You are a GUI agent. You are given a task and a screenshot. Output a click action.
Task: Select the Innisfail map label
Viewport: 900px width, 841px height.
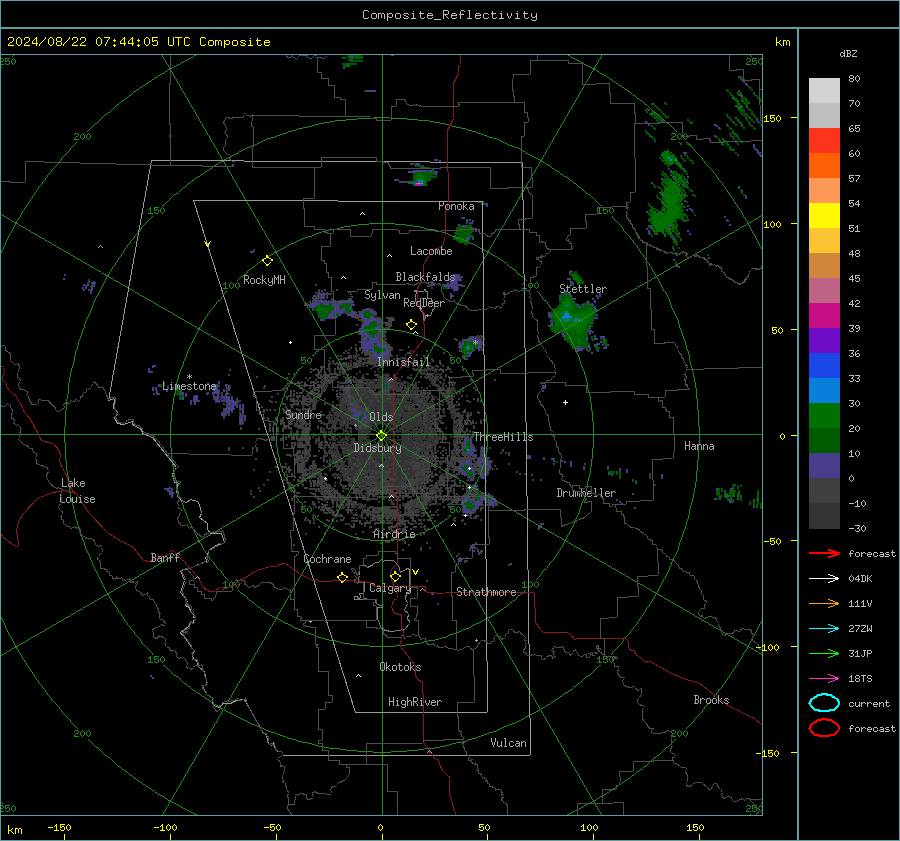point(404,362)
